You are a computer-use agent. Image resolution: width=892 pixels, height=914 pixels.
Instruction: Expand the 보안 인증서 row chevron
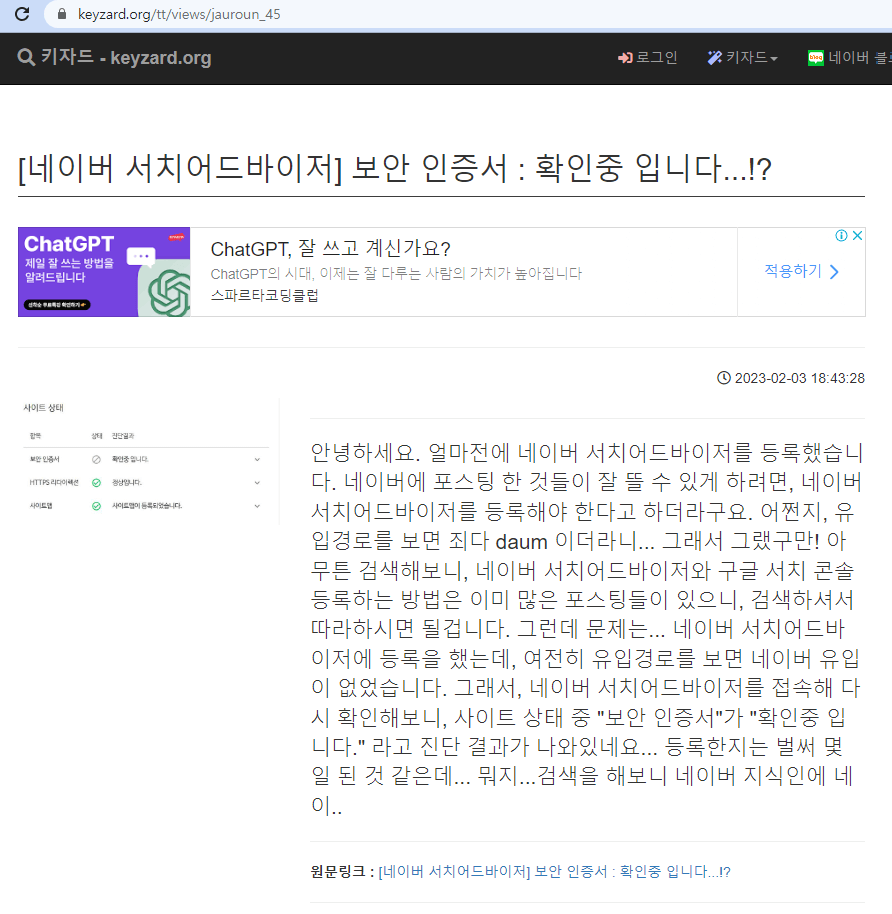(257, 459)
